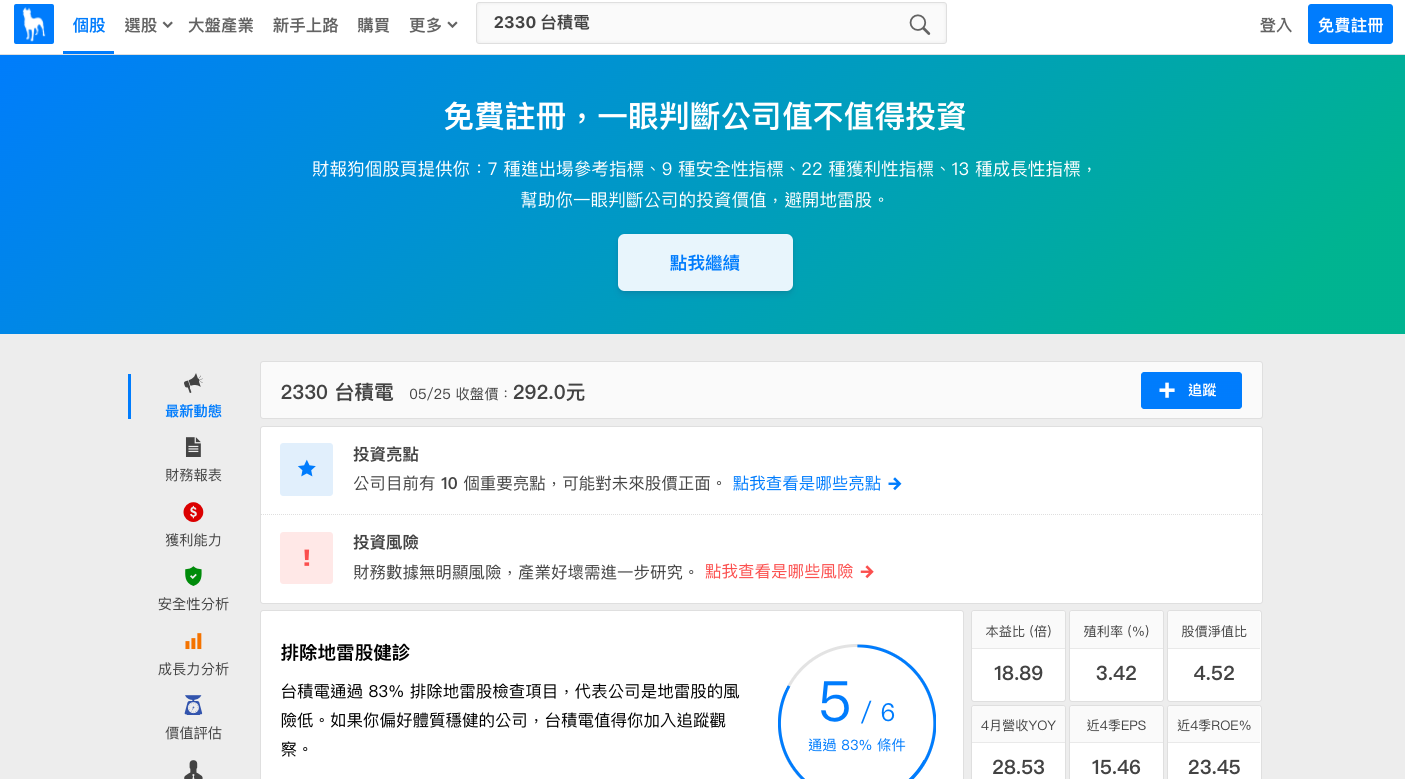Click the blue arrow after 哪些亮點
The height and width of the screenshot is (779, 1405).
(x=895, y=484)
